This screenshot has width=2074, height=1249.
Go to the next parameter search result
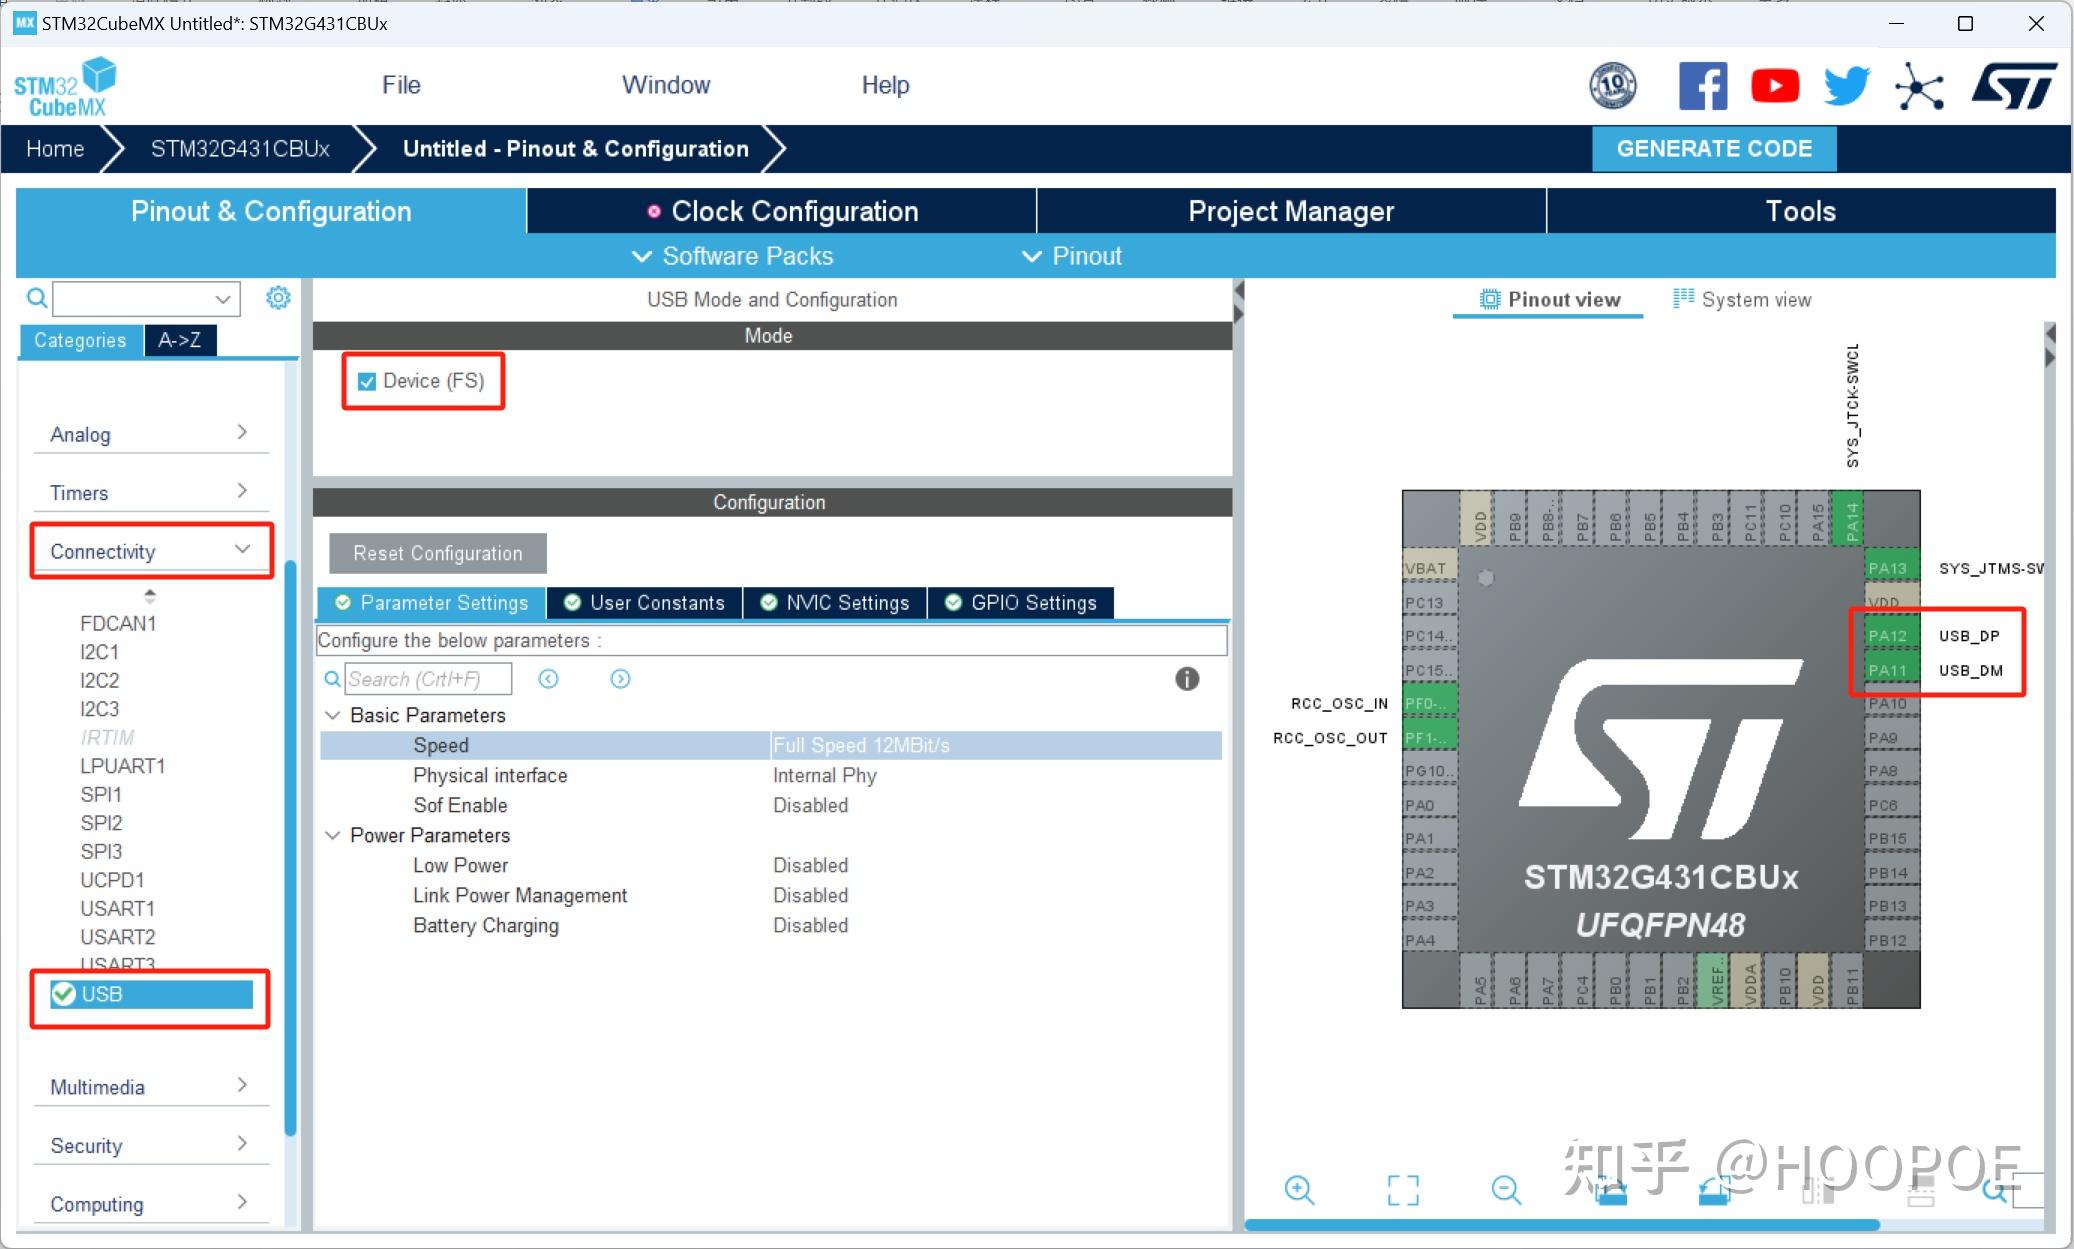pos(620,679)
